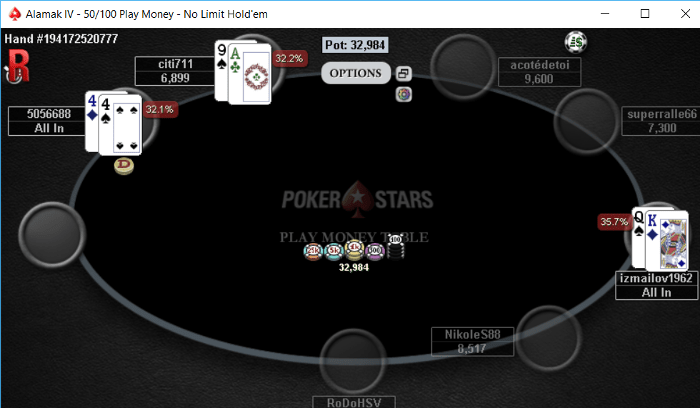Click the four of spades card
Image resolution: width=700 pixels, height=408 pixels.
(x=120, y=125)
